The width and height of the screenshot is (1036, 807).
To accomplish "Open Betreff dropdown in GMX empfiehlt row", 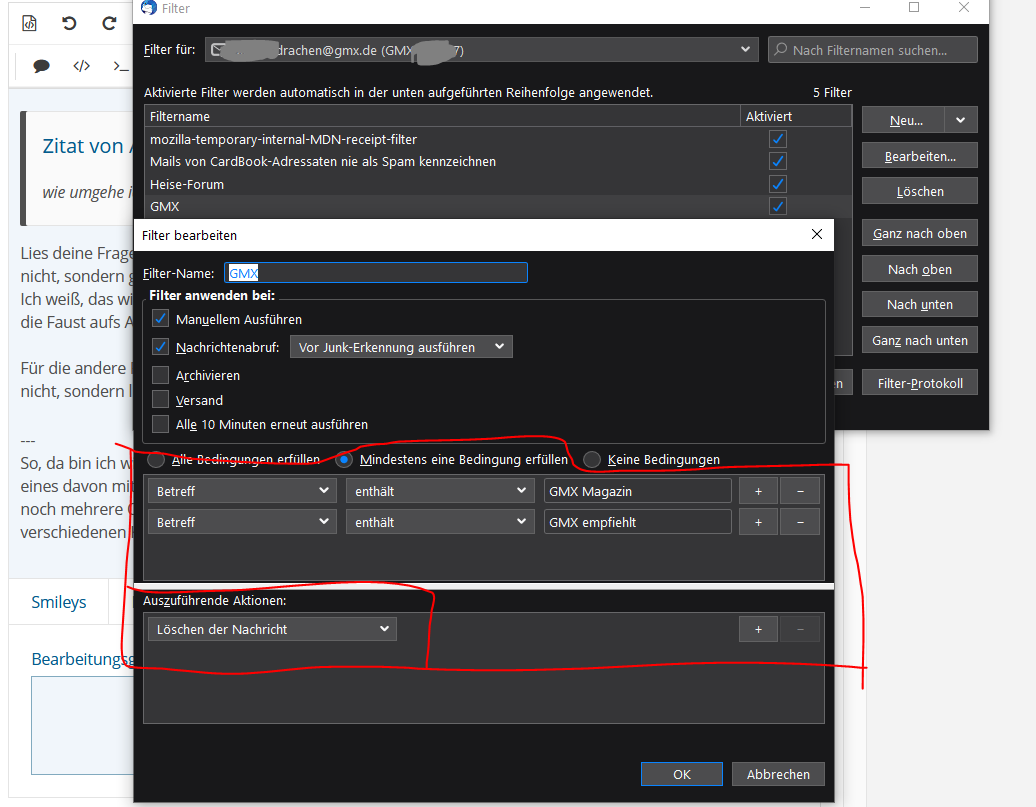I will 242,522.
